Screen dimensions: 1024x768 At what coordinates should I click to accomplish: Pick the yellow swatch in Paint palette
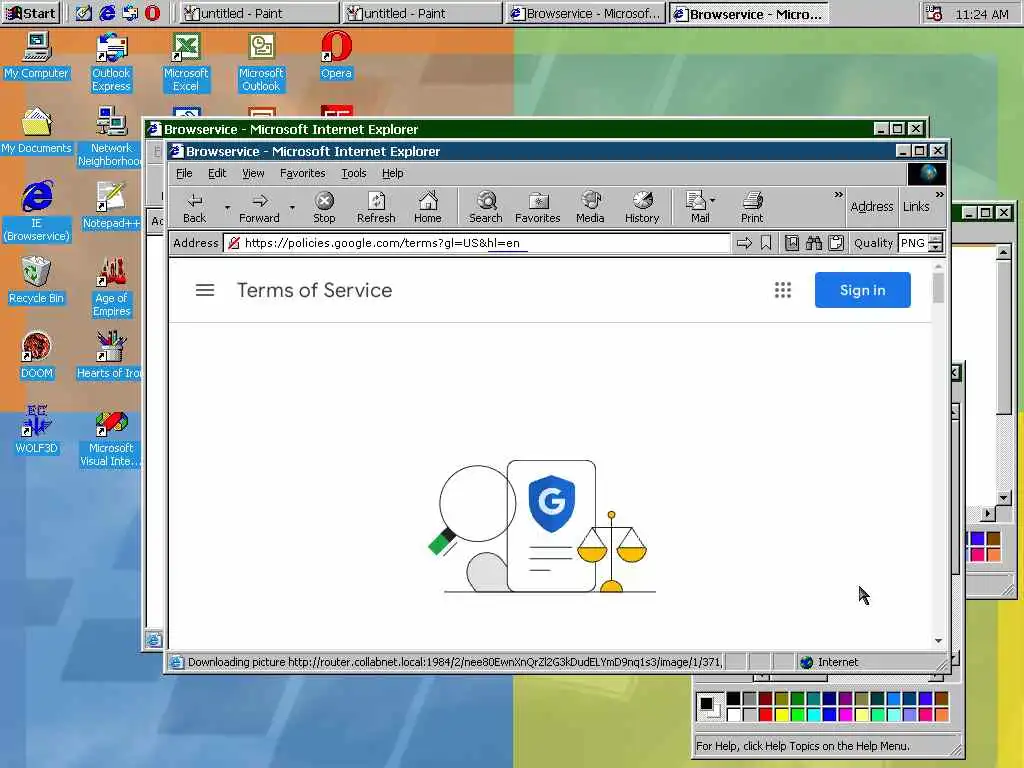781,714
